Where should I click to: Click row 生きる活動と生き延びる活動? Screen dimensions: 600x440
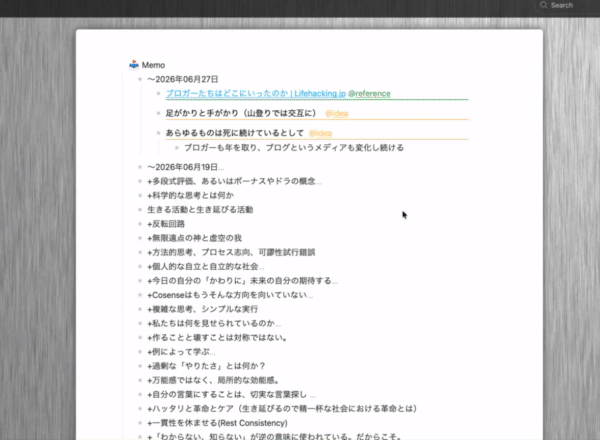(200, 210)
